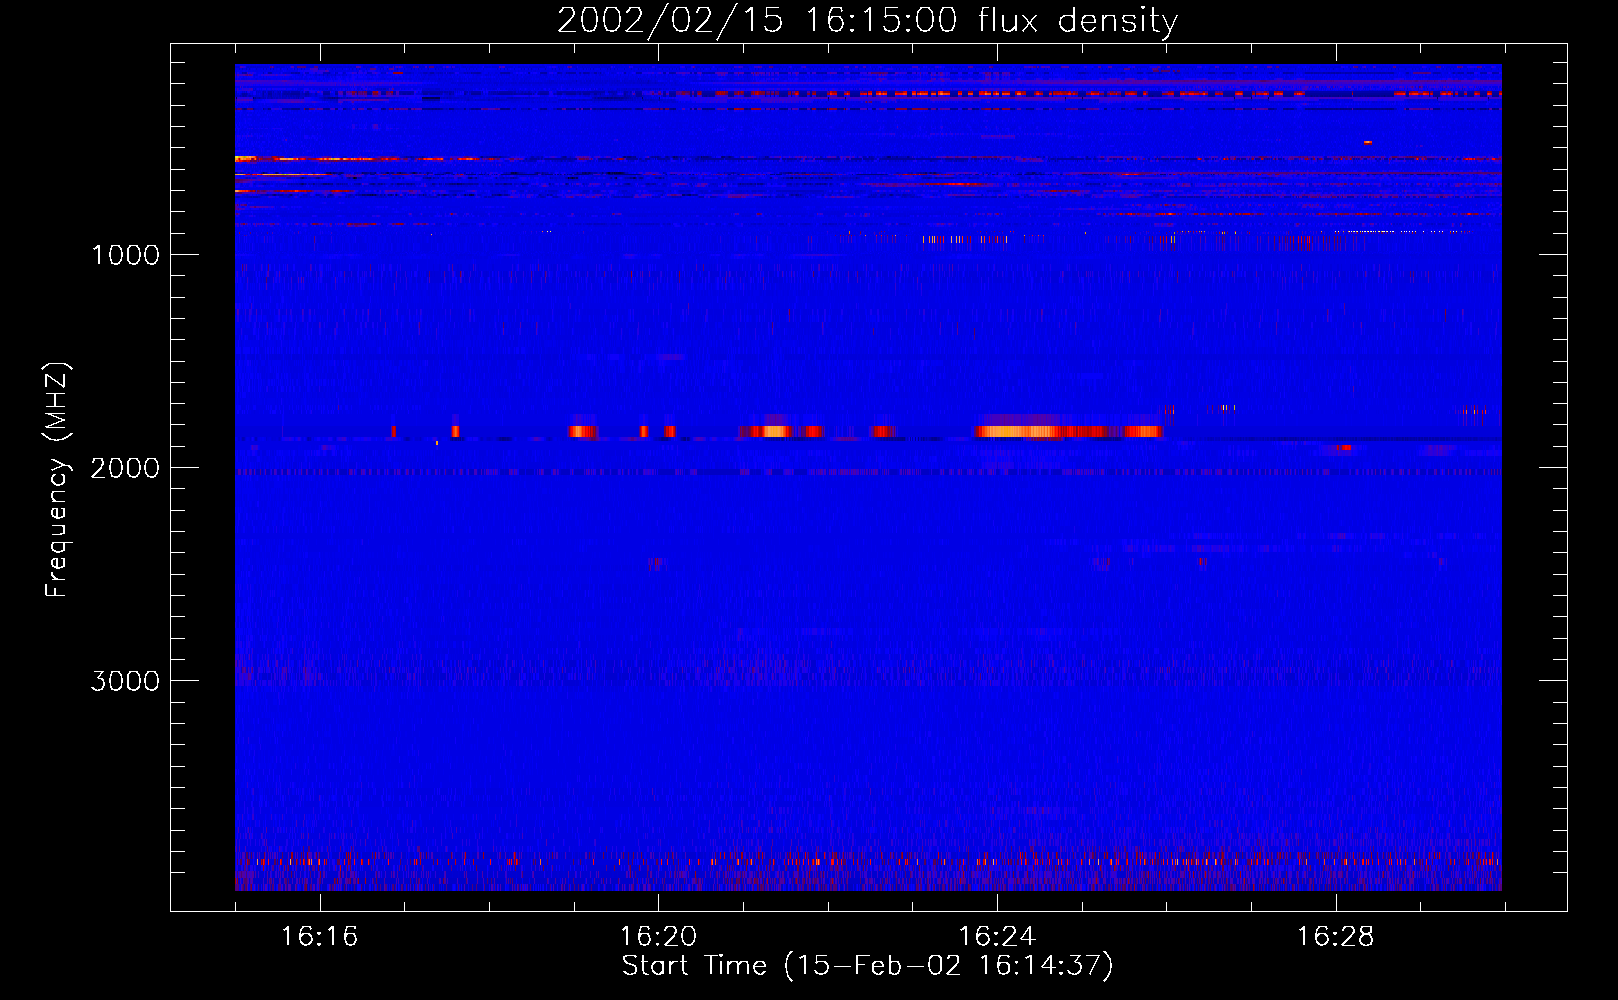Image resolution: width=1618 pixels, height=1000 pixels.
Task: Click the brightest long burst near 16:24
Action: 1068,431
